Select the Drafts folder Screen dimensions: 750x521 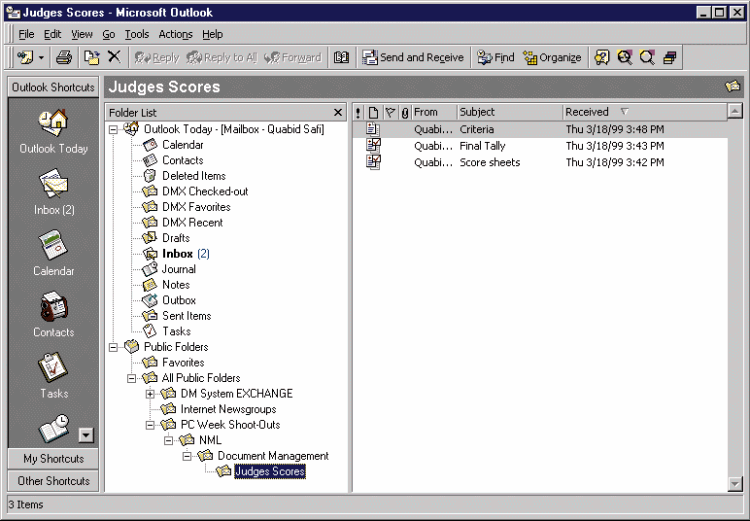point(176,238)
